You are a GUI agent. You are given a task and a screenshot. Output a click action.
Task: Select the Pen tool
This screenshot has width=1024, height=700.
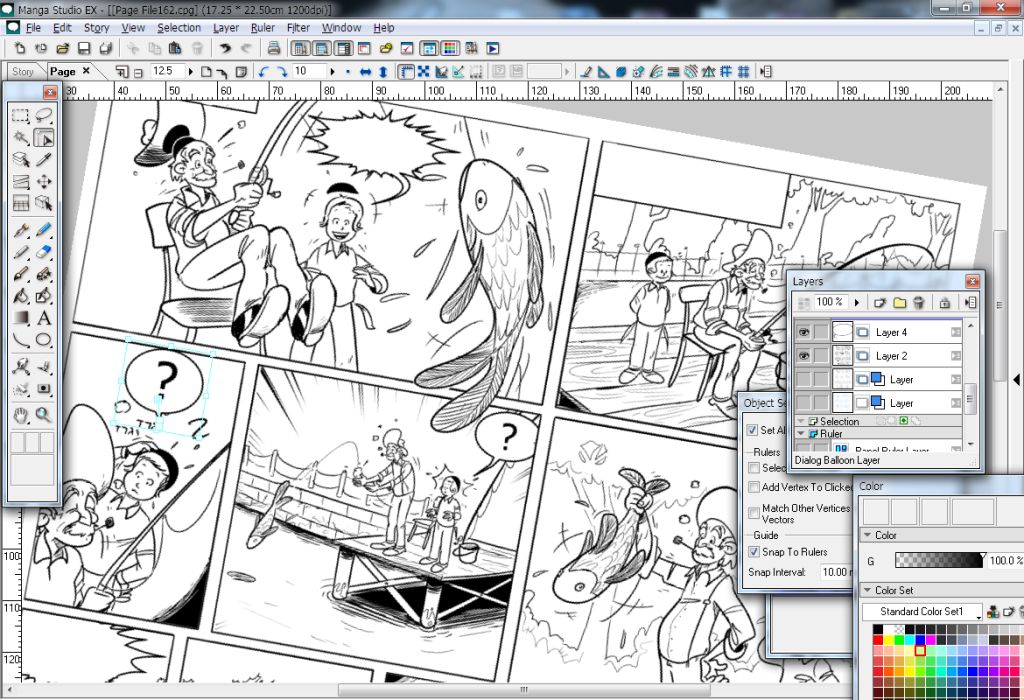click(20, 230)
